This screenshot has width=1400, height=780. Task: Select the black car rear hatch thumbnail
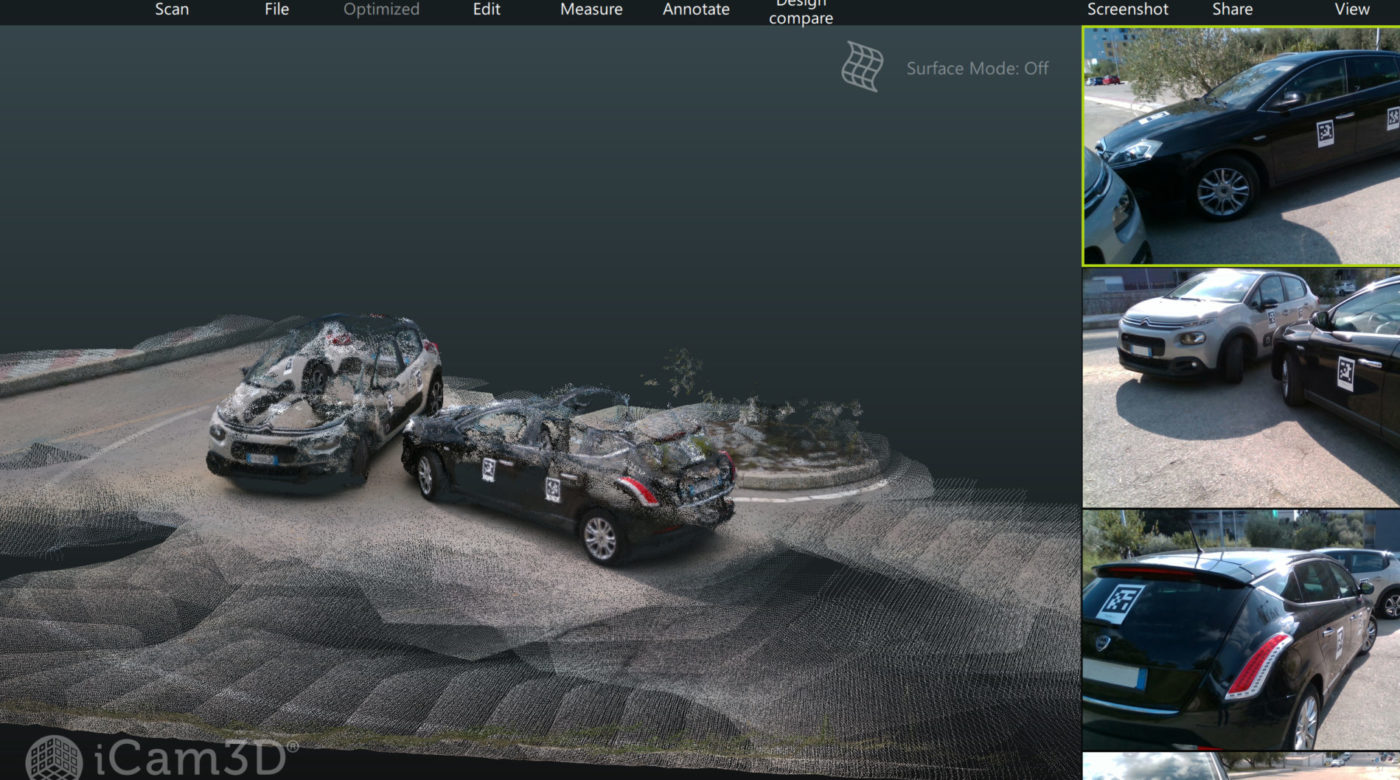1241,630
